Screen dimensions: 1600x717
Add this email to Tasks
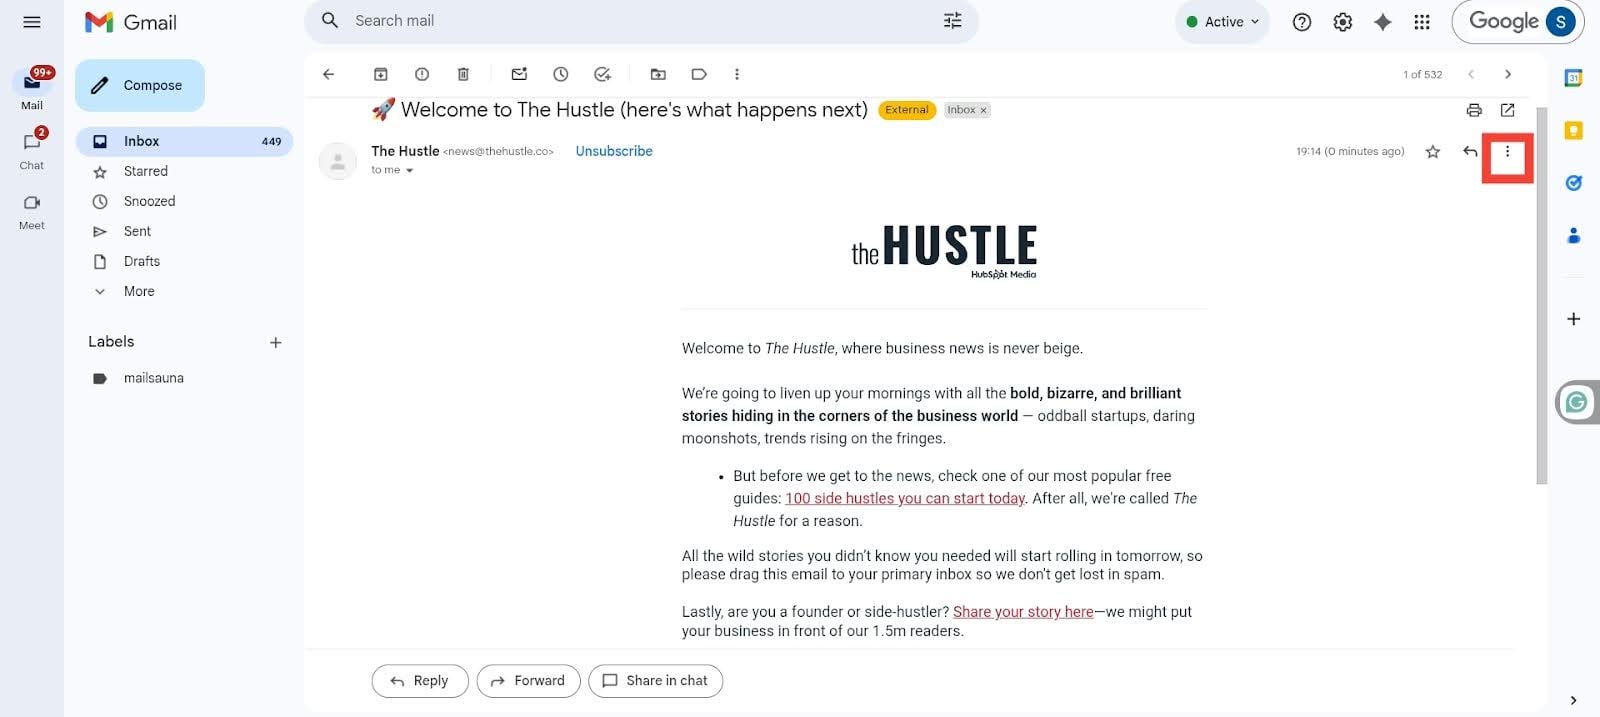coord(602,74)
